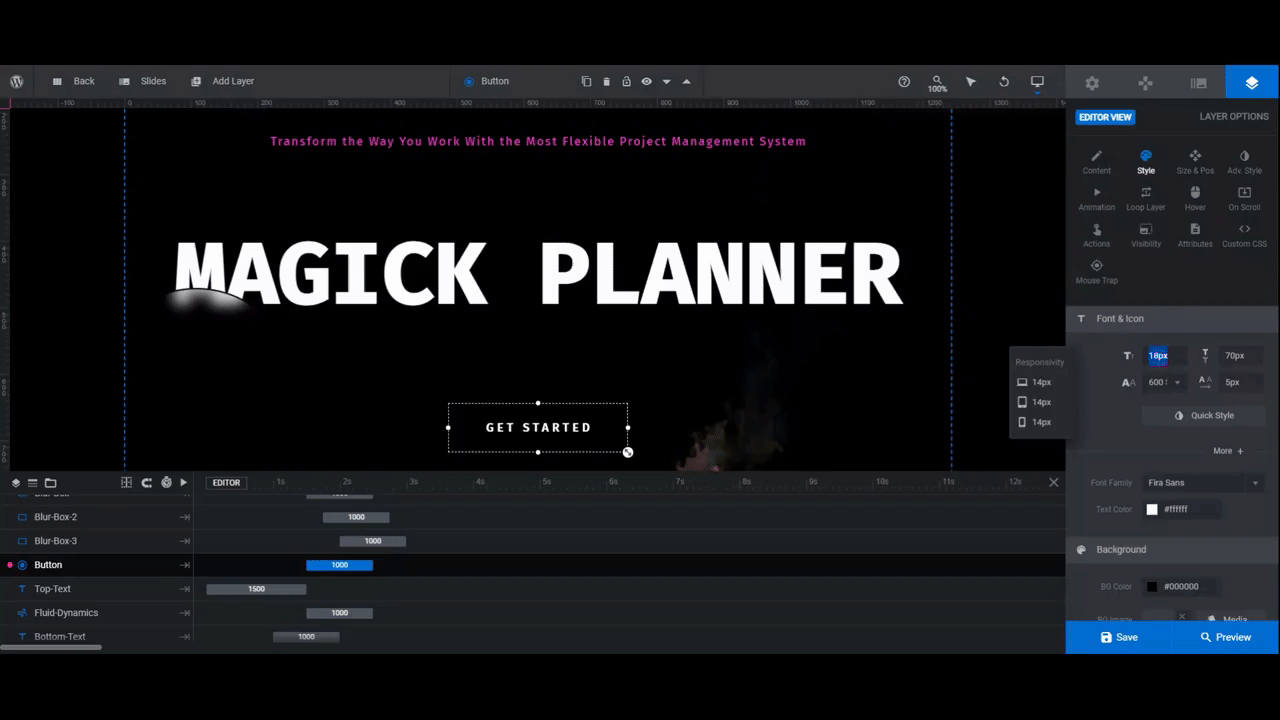Lock the Button layer with padlock icon
Screen dimensions: 1280x720
(x=626, y=82)
